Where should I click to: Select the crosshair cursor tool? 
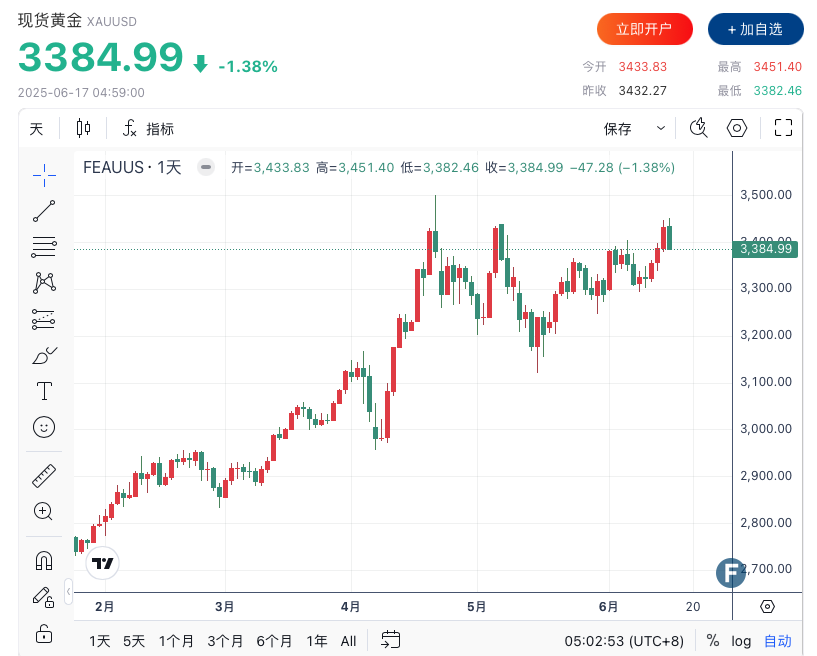(x=44, y=176)
